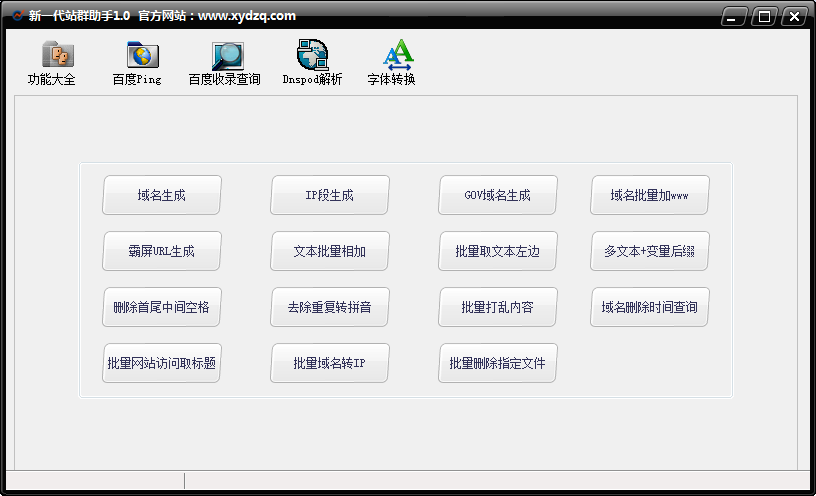Click the 批量删除指定文件 button
This screenshot has height=496, width=816.
click(x=498, y=363)
